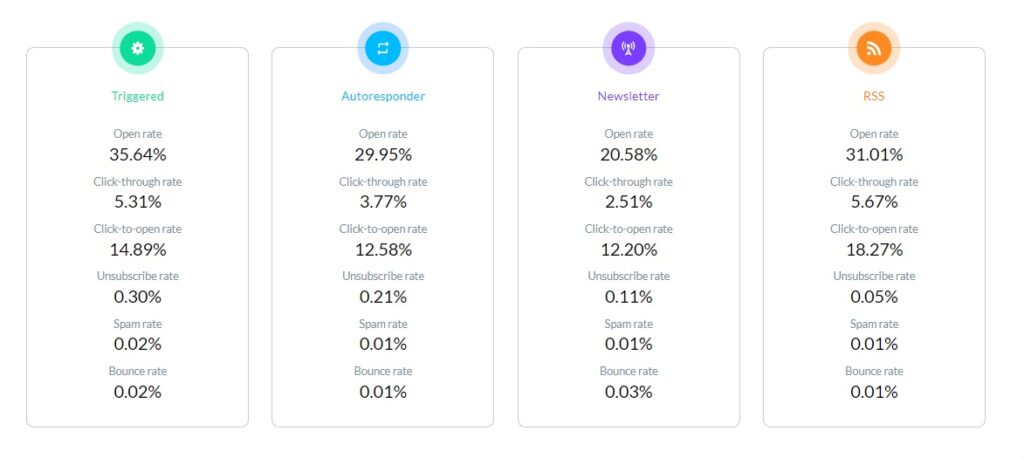Click Triggered open rate value 35.64%

click(x=137, y=155)
